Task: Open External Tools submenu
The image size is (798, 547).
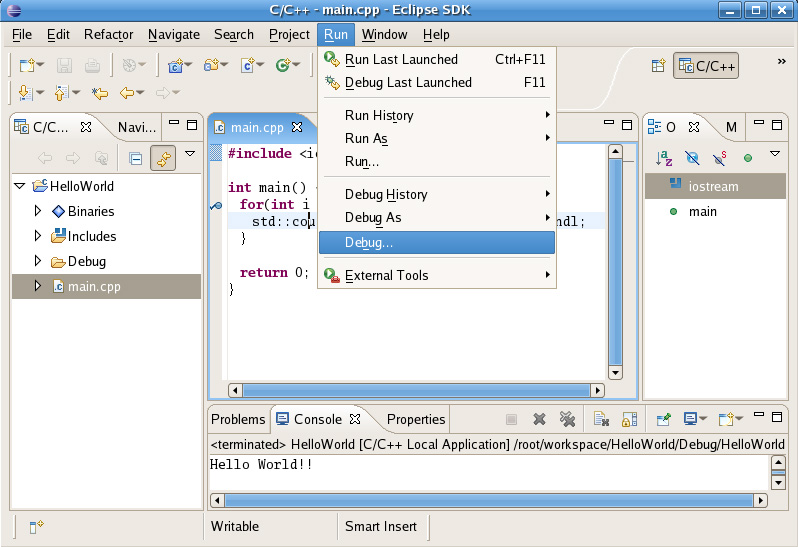Action: 437,275
